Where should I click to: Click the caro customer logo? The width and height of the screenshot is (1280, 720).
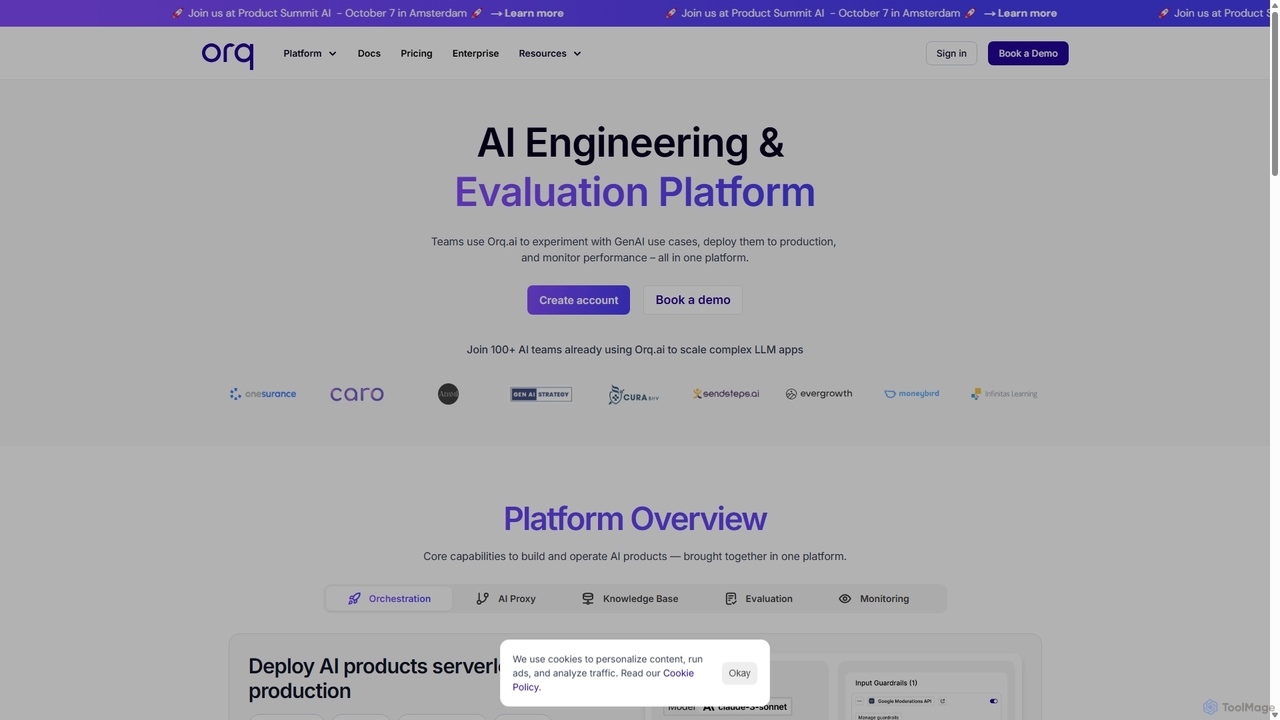point(357,394)
